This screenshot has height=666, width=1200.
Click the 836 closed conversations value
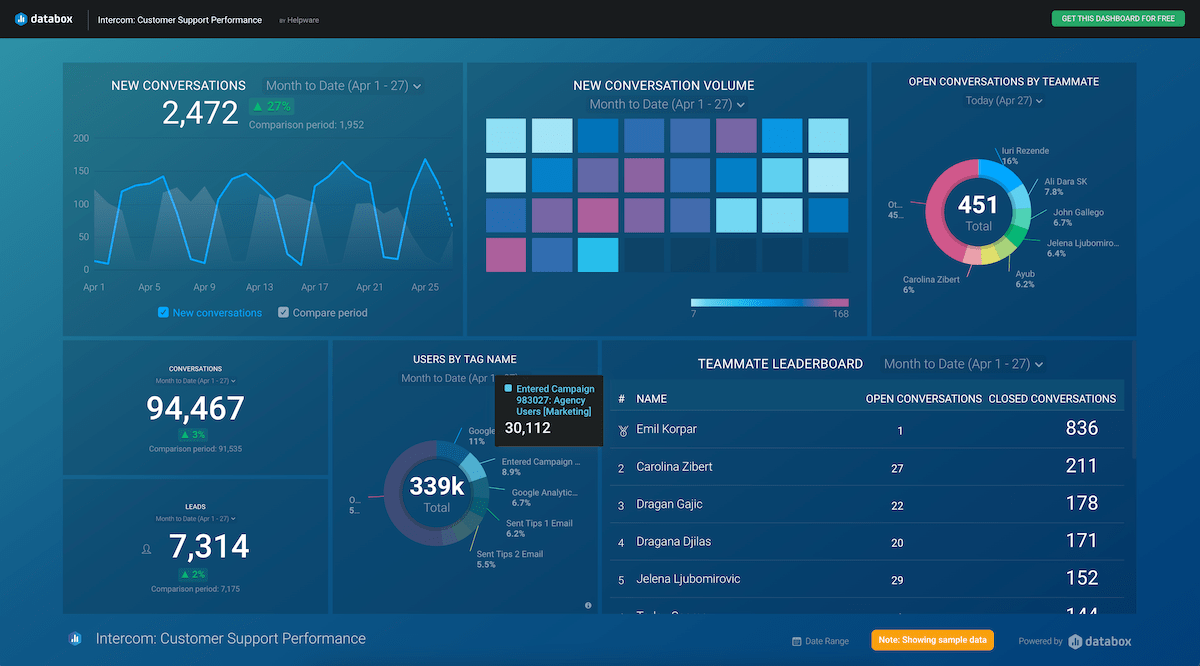[1082, 428]
